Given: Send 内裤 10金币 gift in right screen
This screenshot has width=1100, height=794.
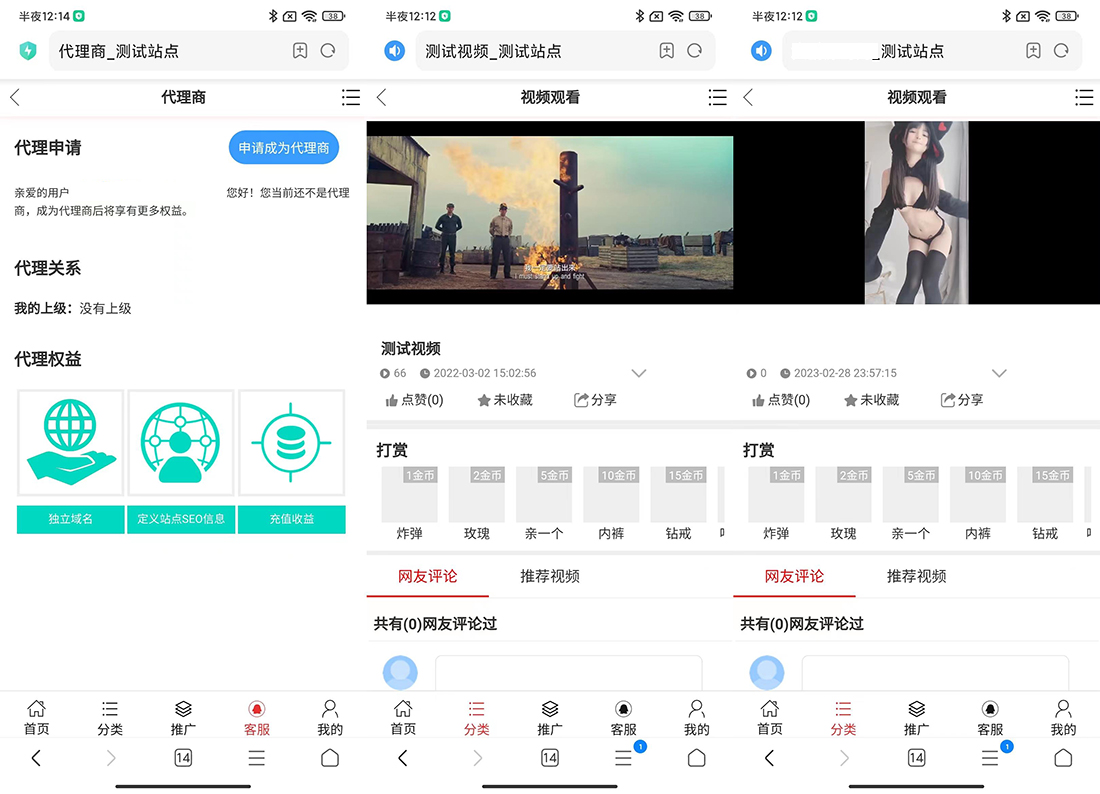Looking at the screenshot, I should click(x=978, y=504).
